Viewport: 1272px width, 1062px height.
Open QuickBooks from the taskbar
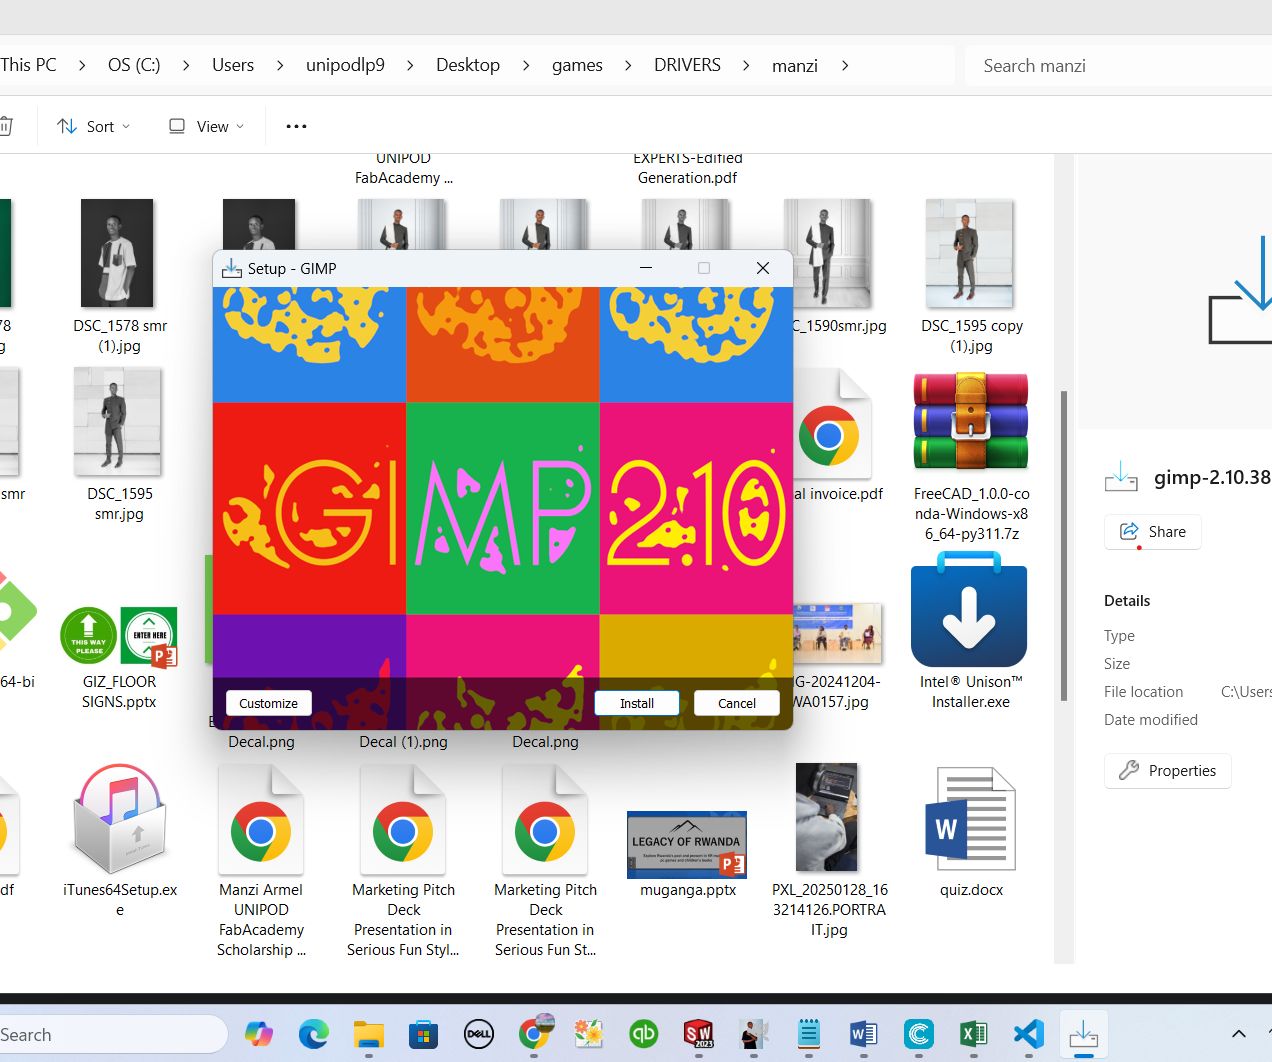tap(643, 1034)
